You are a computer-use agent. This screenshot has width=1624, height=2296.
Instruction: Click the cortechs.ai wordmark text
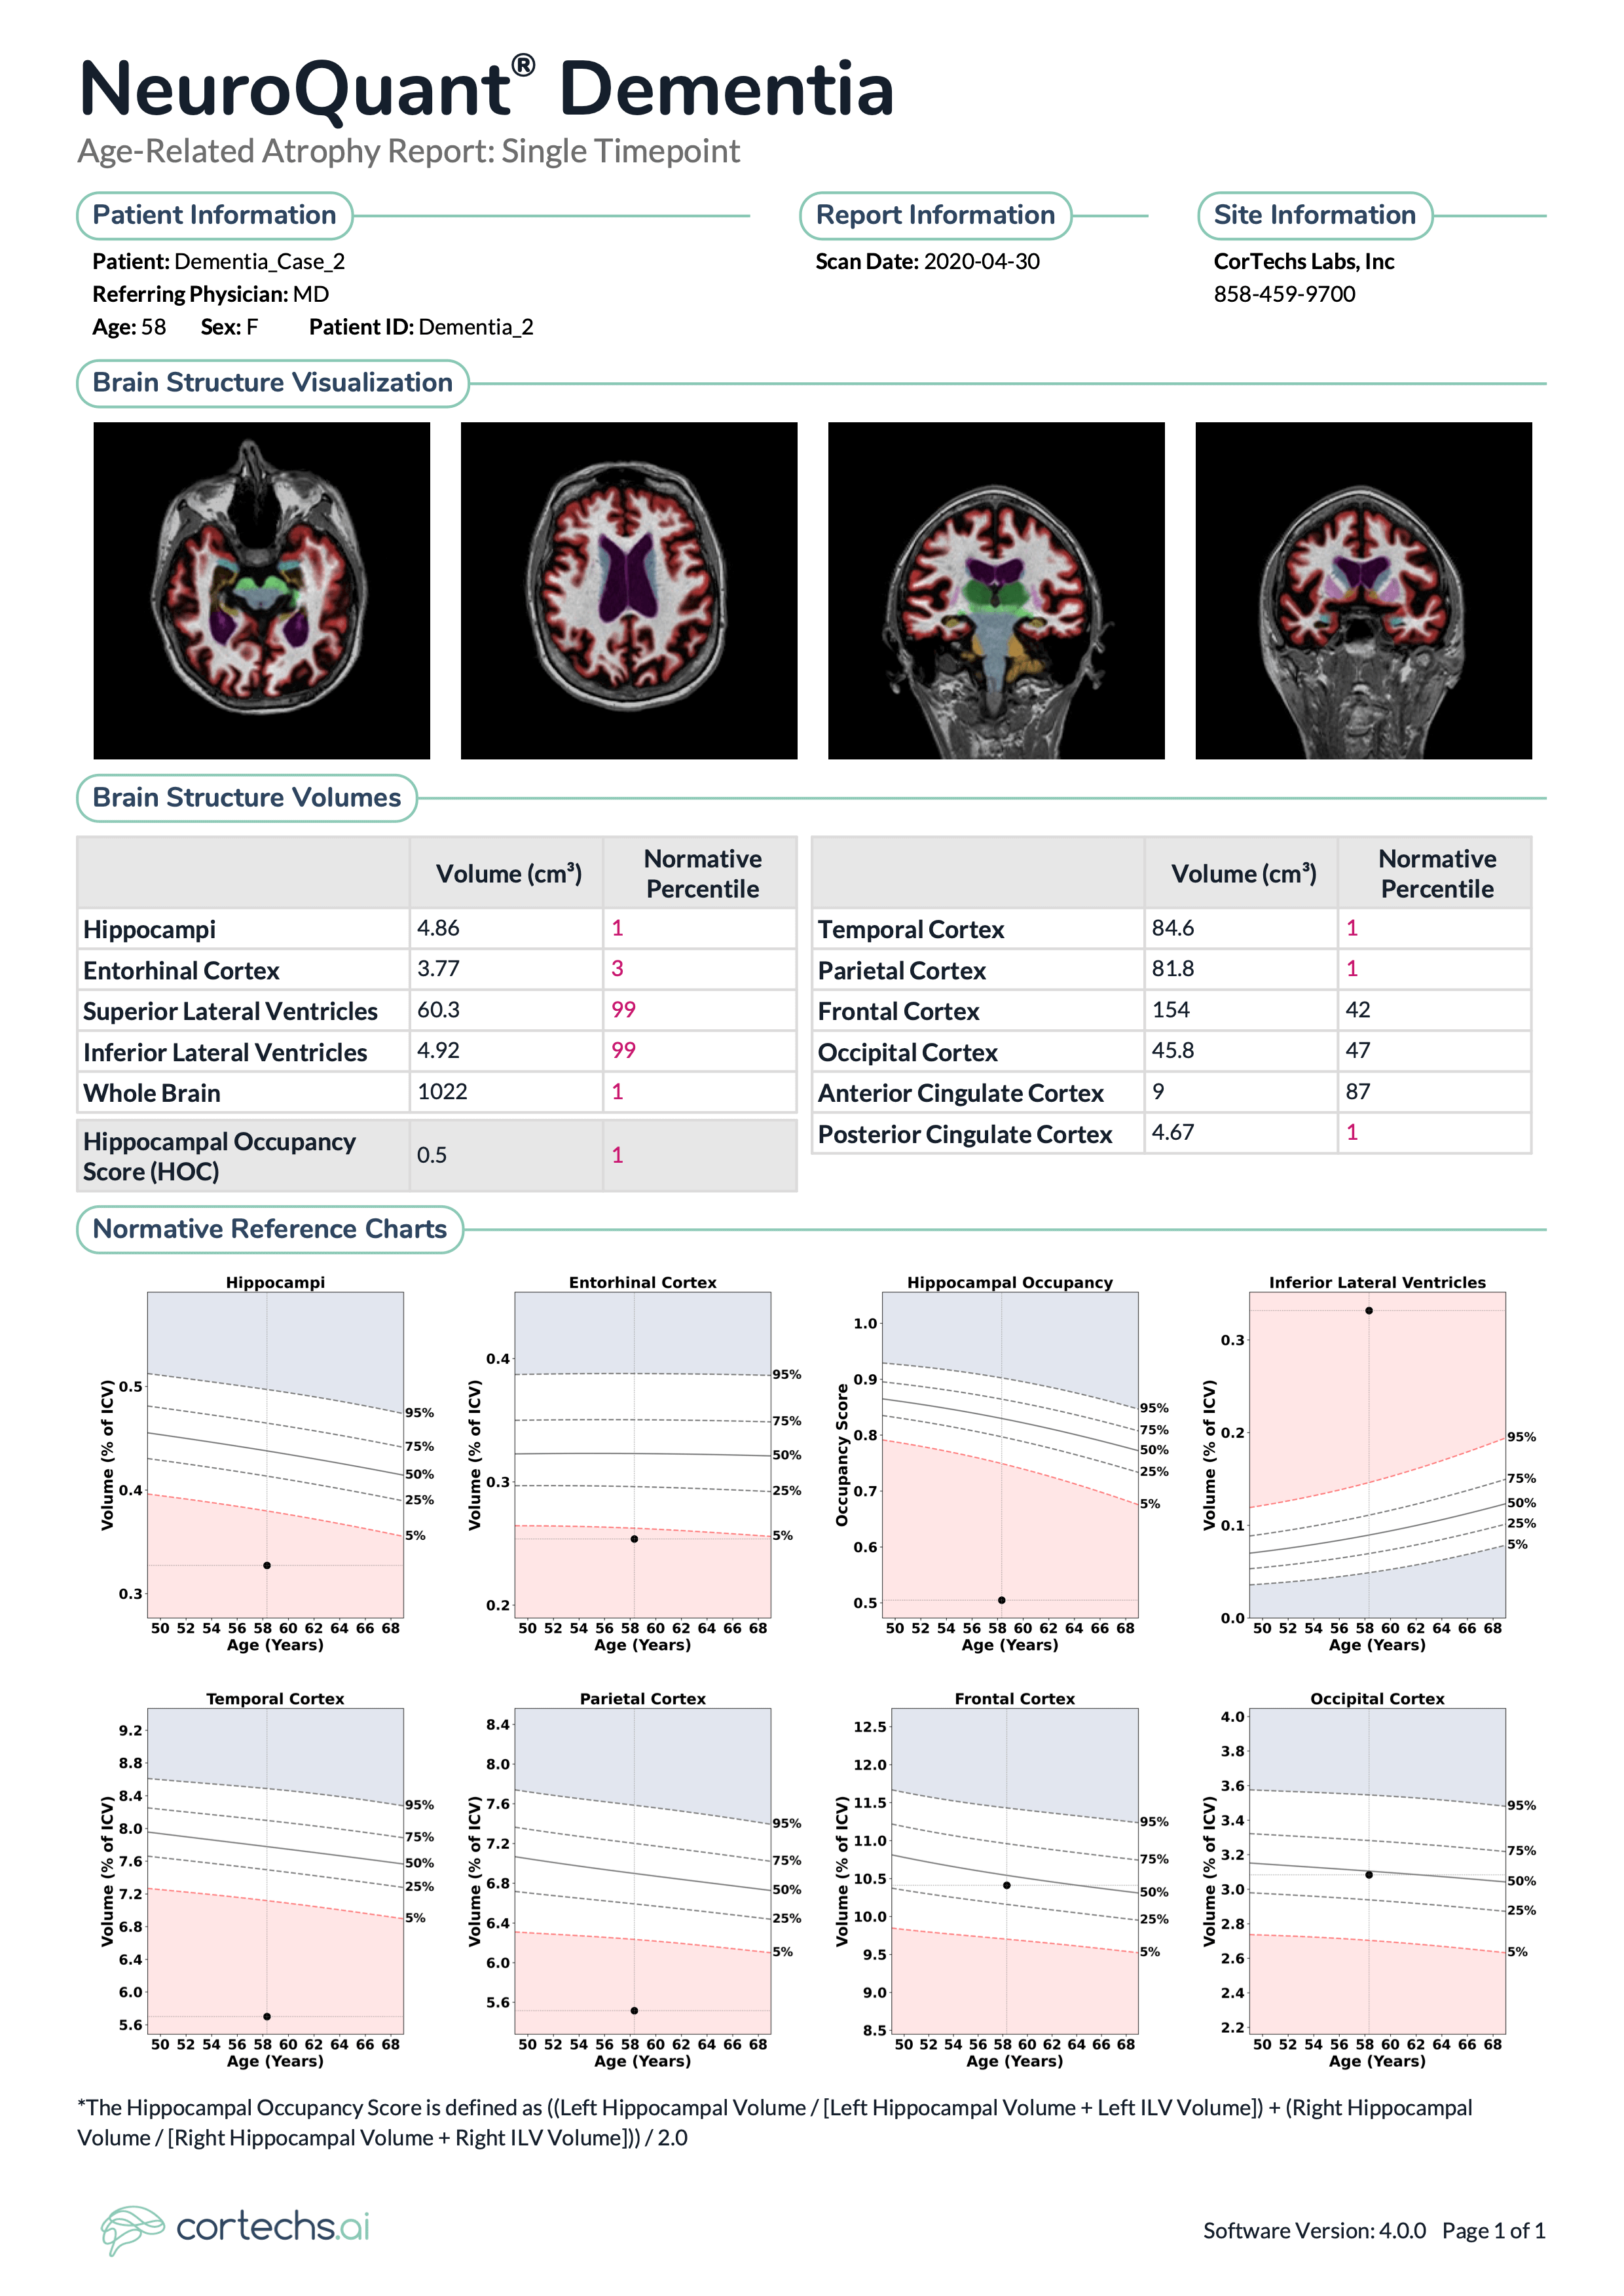[272, 2227]
